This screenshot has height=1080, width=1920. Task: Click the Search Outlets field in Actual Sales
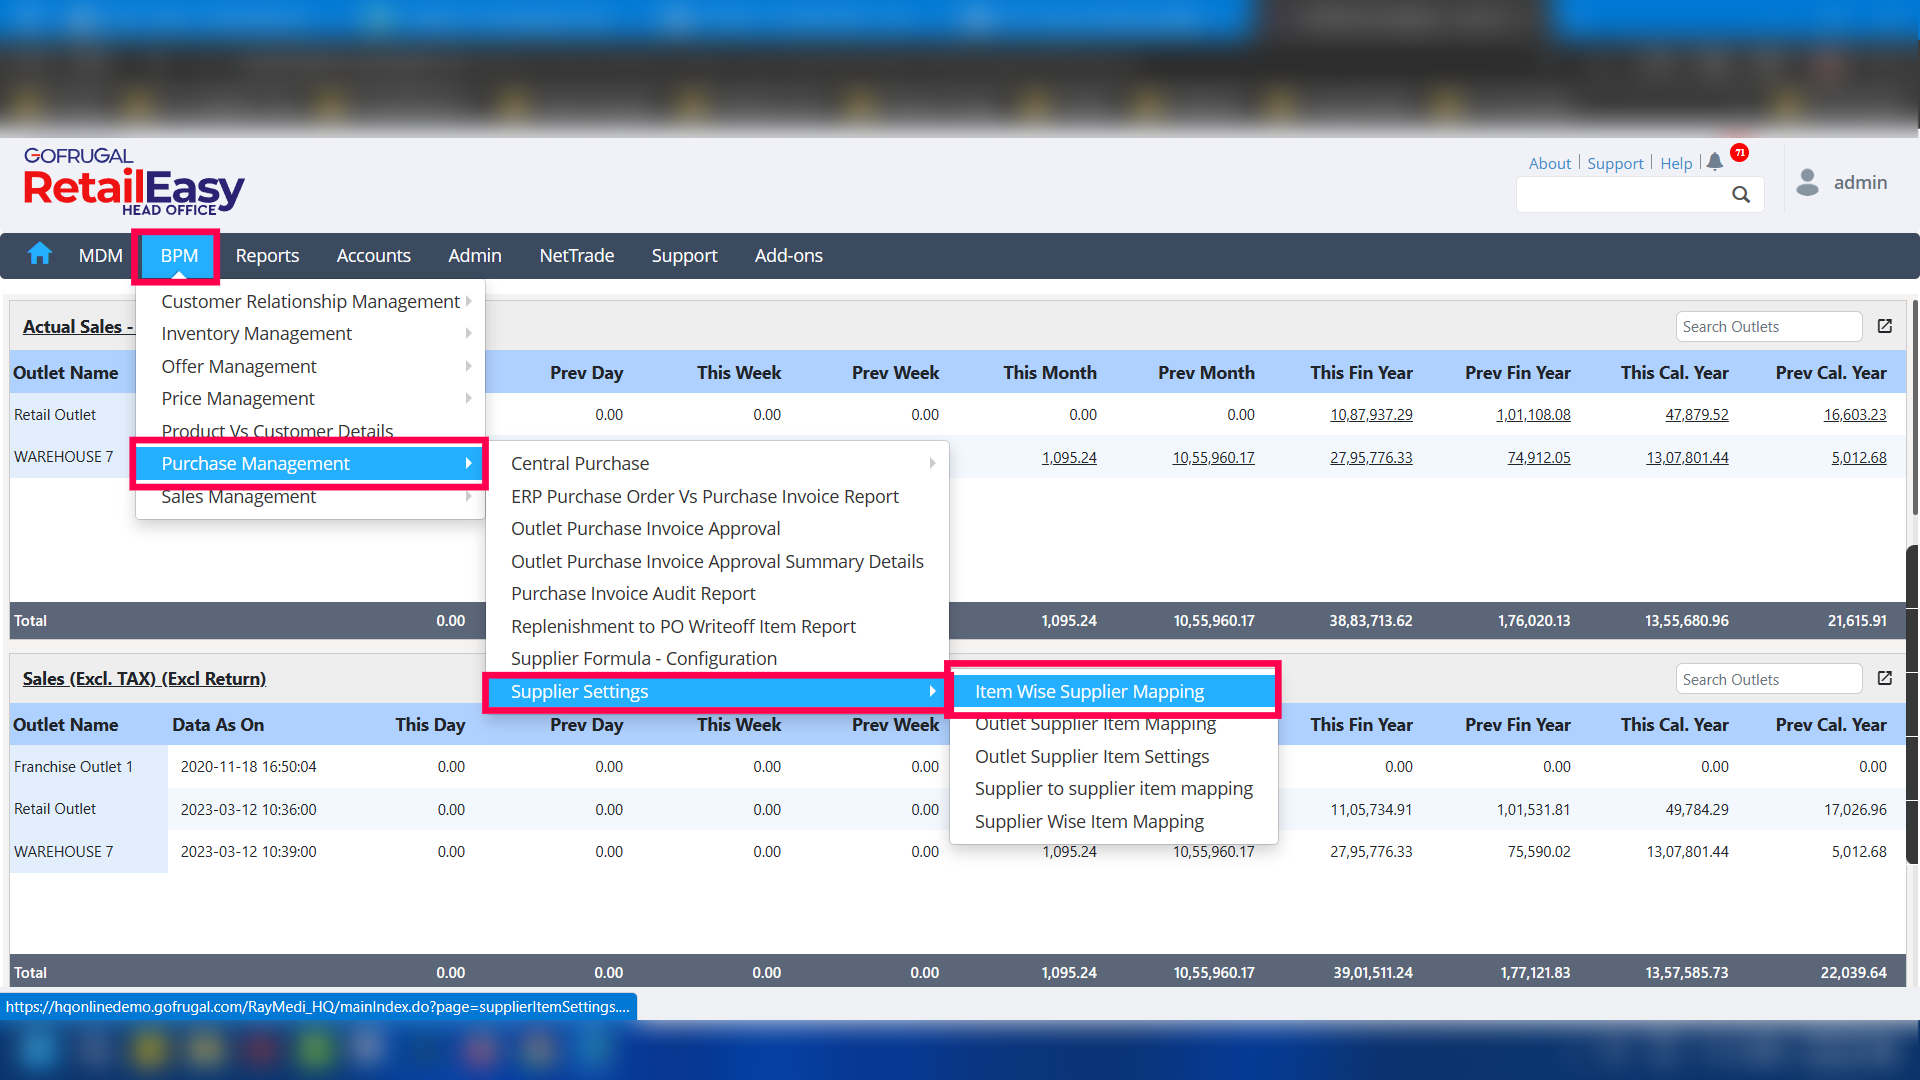(x=1768, y=326)
